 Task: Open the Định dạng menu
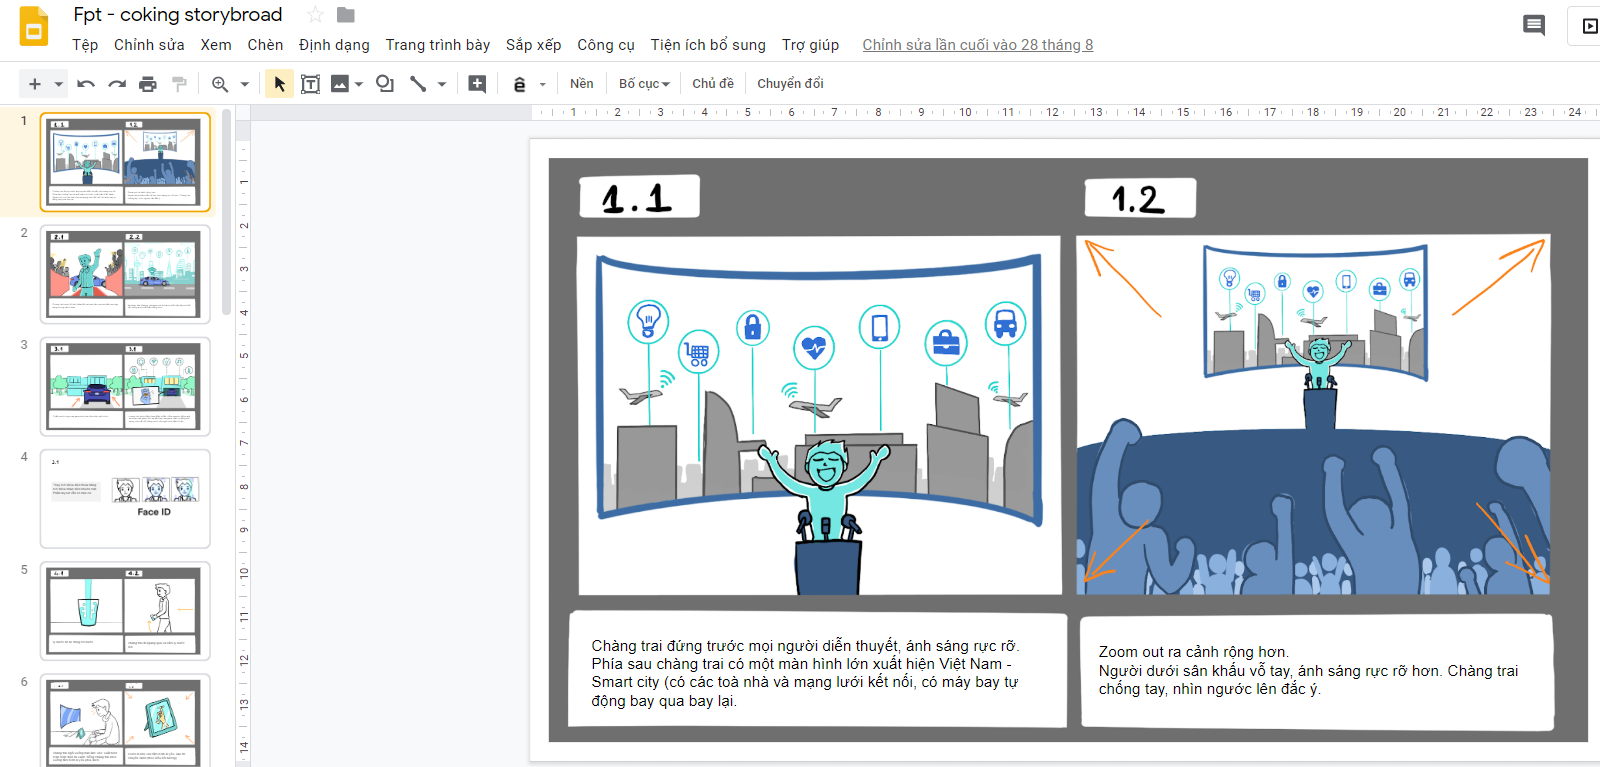(334, 45)
